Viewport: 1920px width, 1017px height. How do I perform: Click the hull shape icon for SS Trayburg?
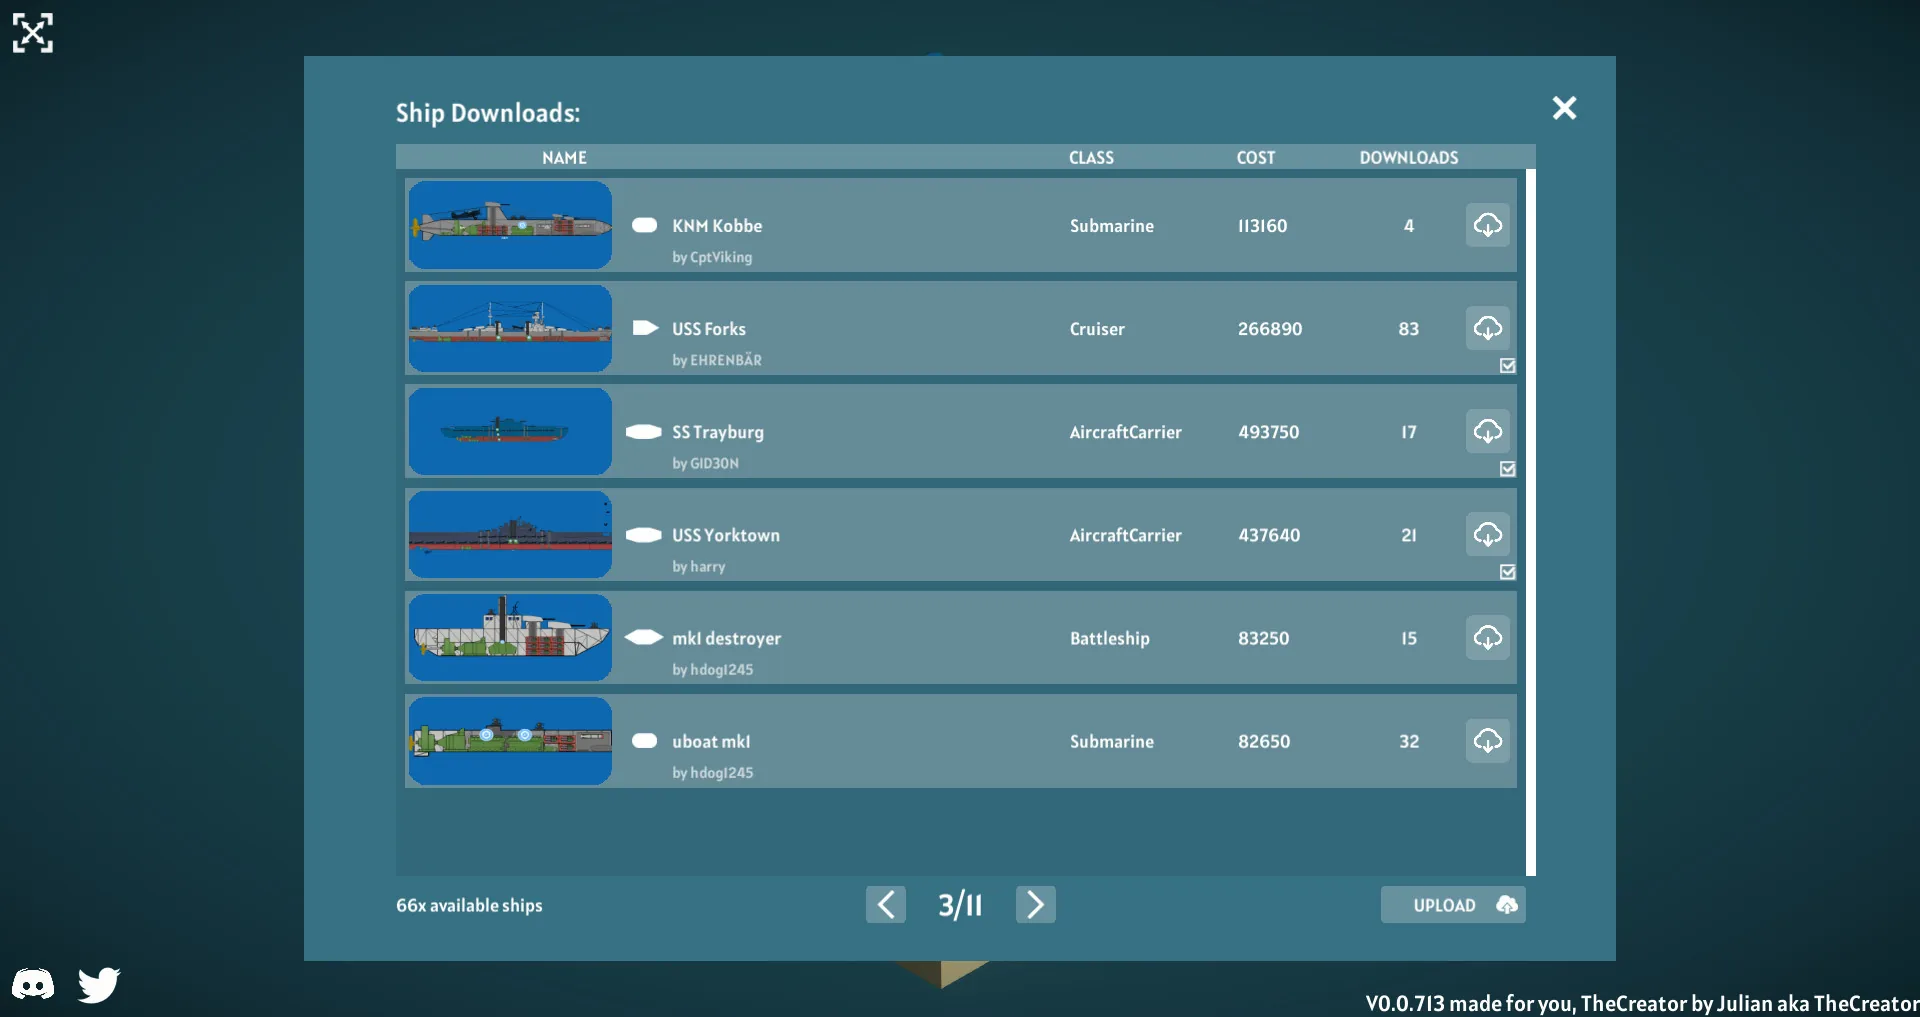pos(644,432)
